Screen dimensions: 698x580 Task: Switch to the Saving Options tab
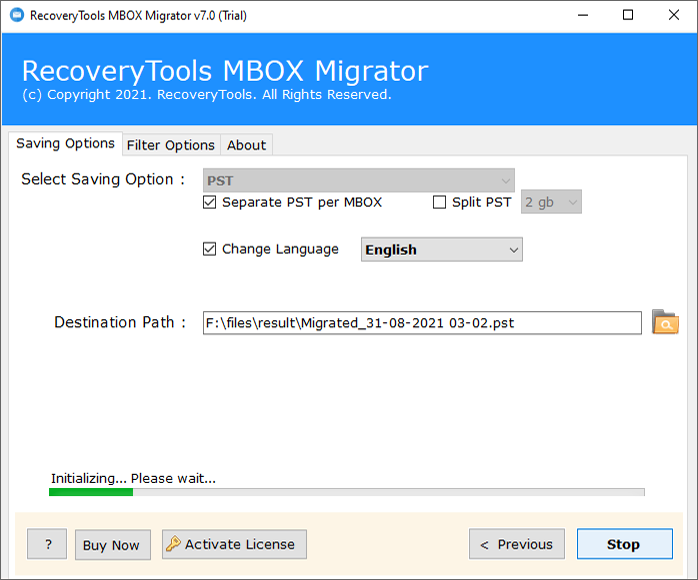coord(65,143)
